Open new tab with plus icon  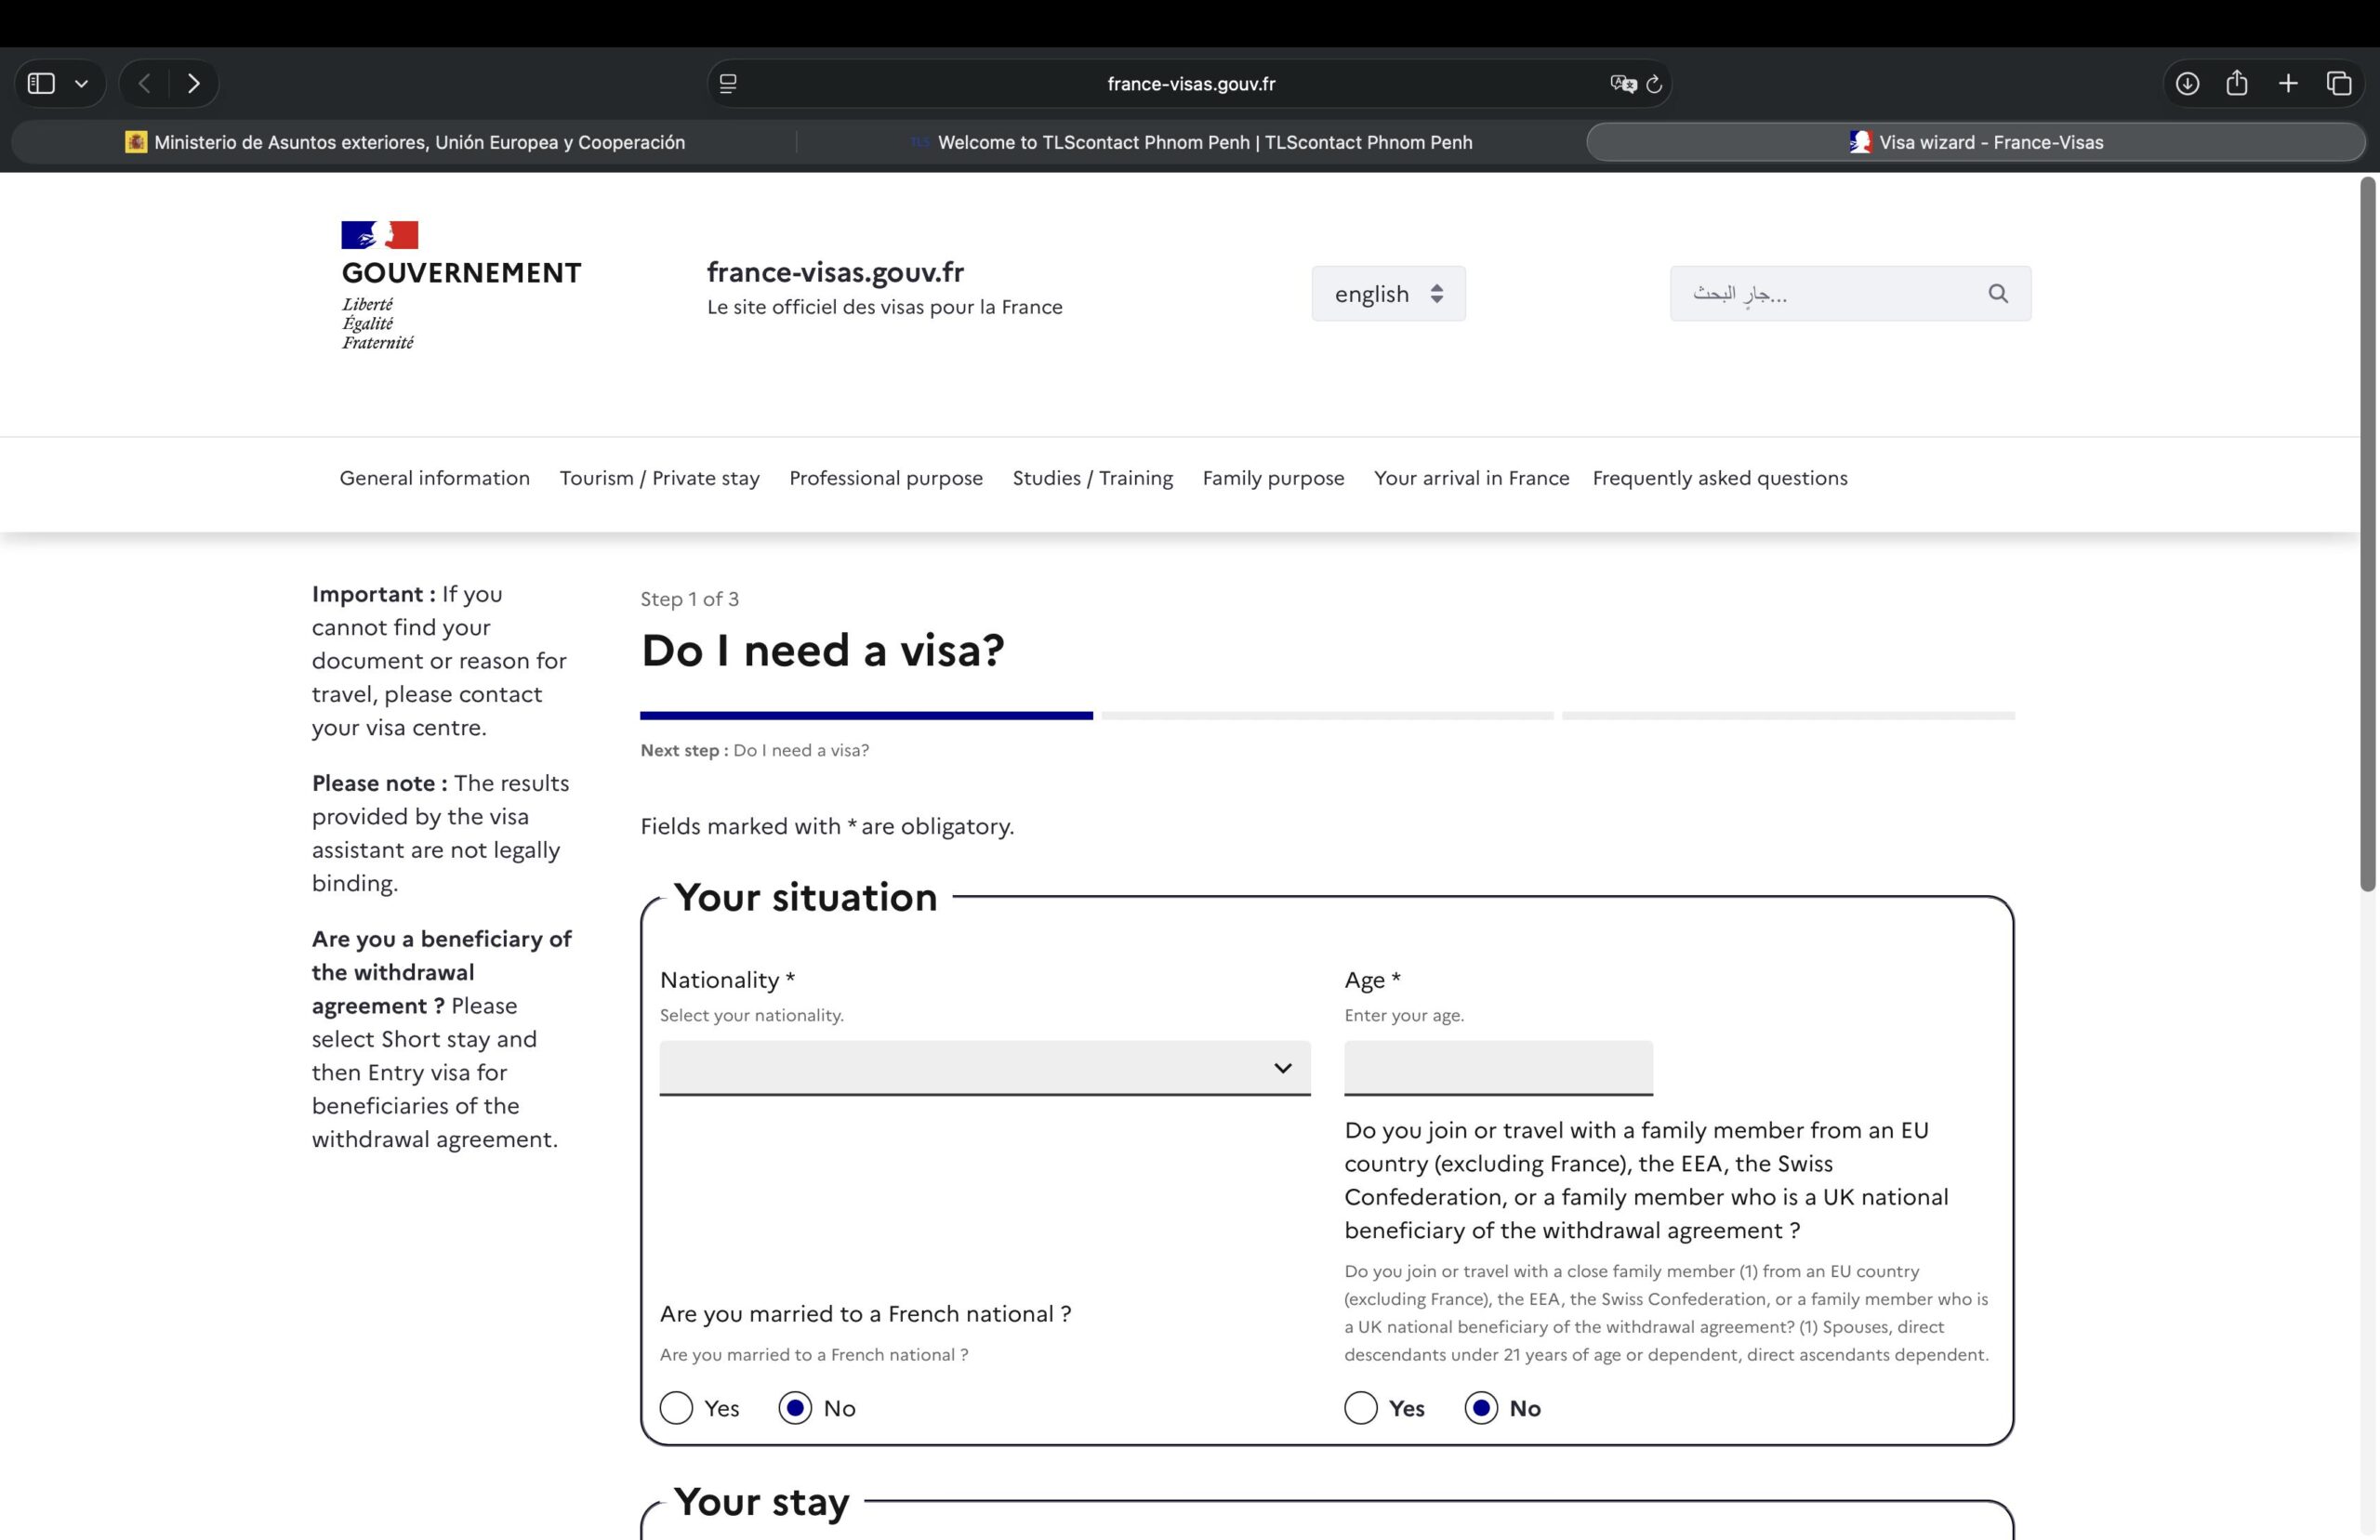2288,84
